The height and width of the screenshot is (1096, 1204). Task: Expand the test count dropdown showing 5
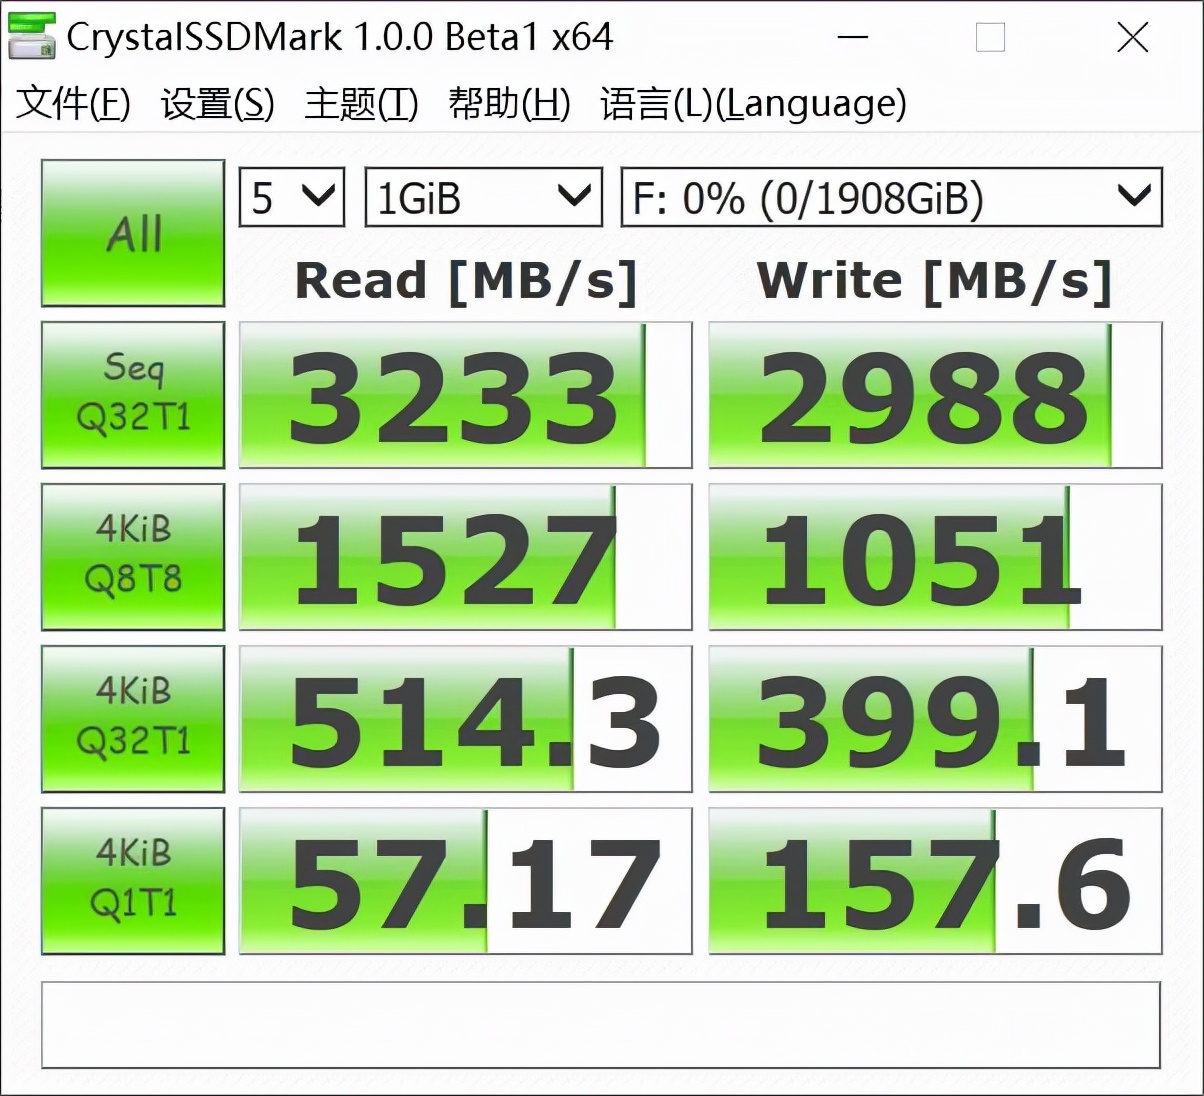pyautogui.click(x=292, y=197)
